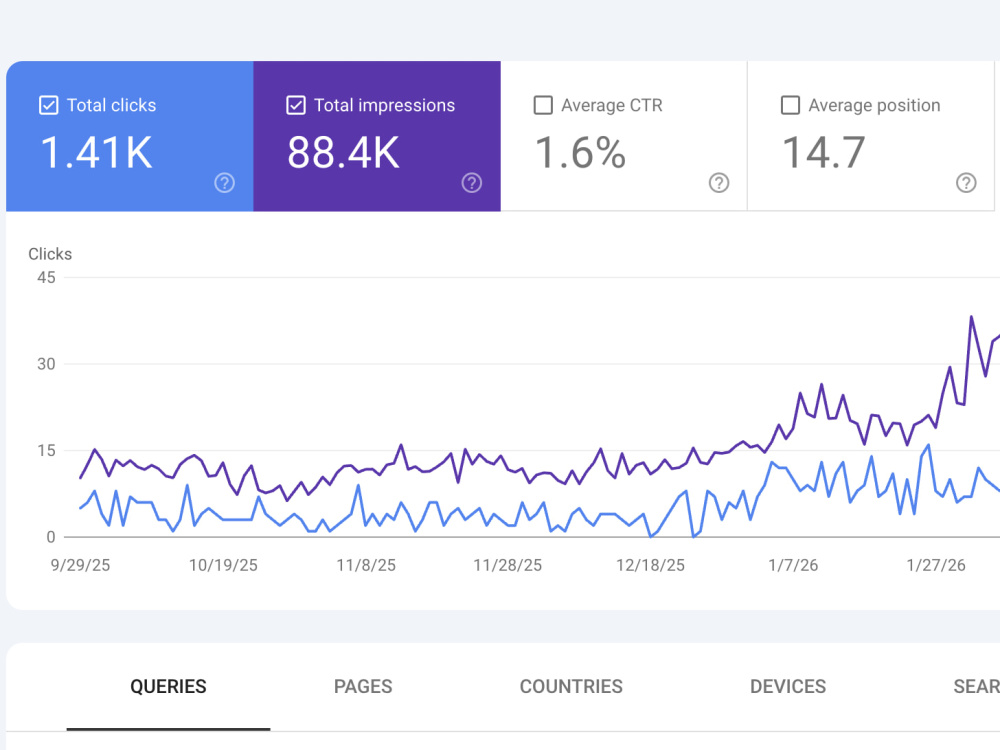Screen dimensions: 1000x750
Task: Click the 10/19/25 date label
Action: pos(223,565)
